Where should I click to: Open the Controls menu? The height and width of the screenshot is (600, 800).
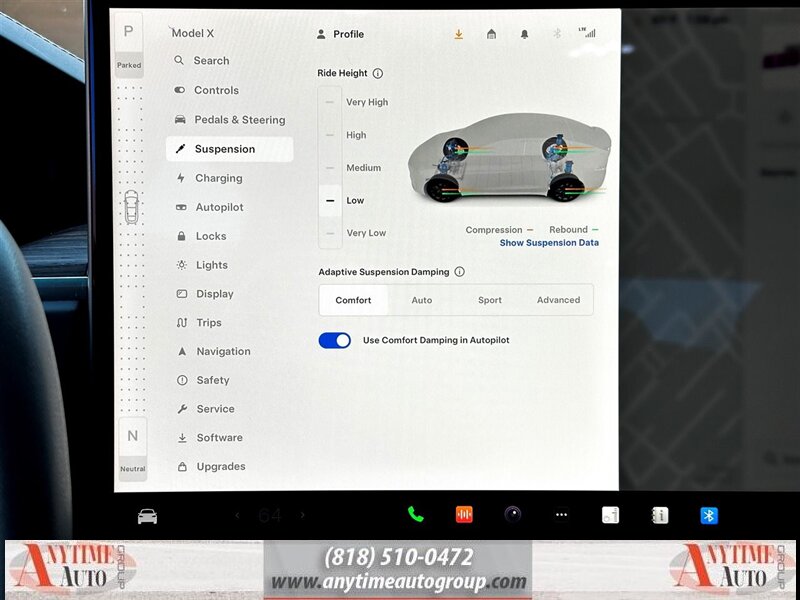[206, 90]
